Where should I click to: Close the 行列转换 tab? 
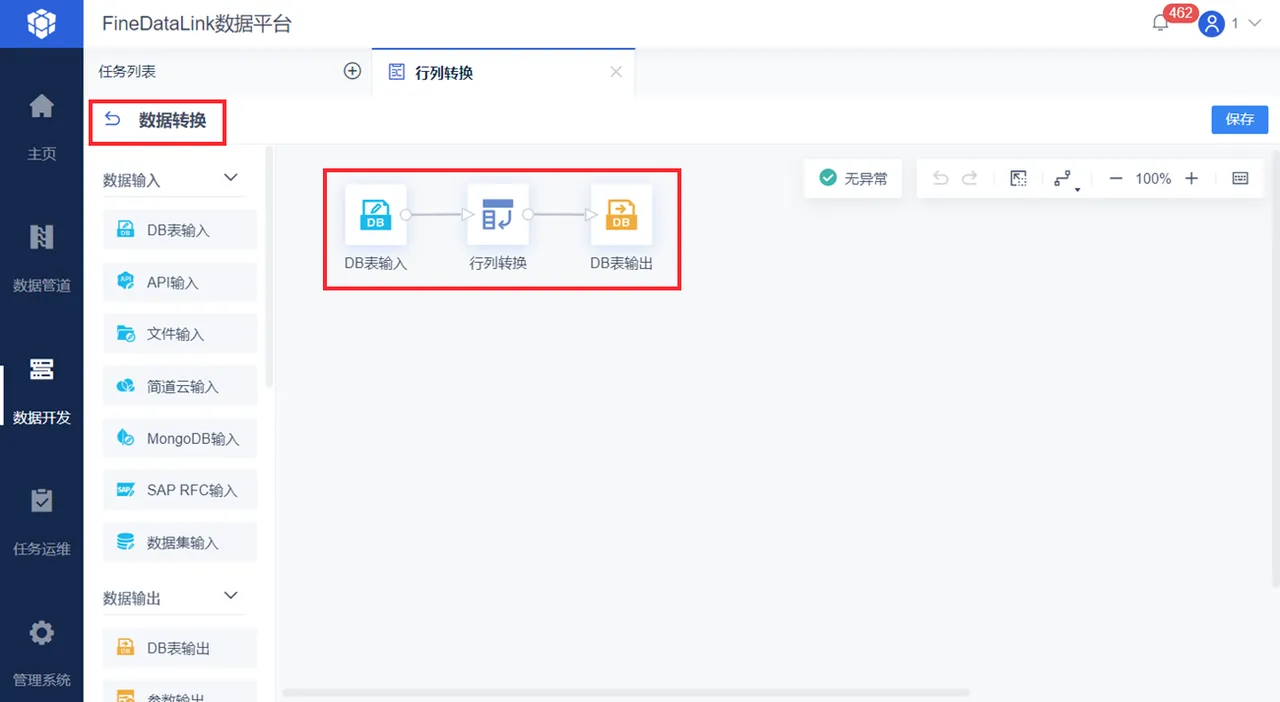(616, 72)
